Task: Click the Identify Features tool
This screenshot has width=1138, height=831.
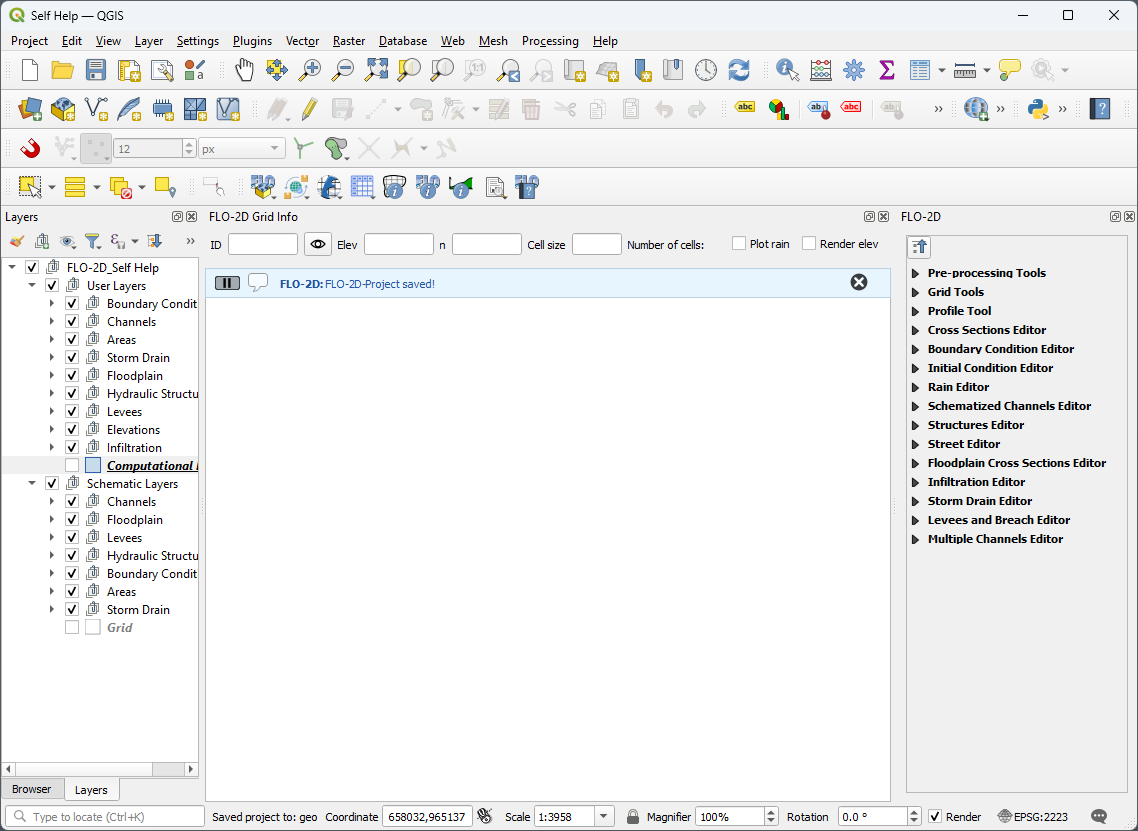Action: pyautogui.click(x=787, y=70)
